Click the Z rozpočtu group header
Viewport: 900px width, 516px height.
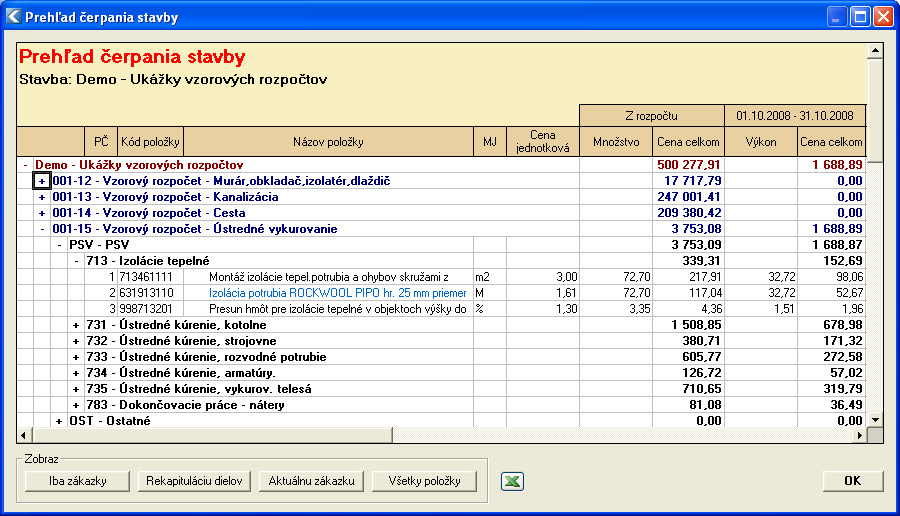[652, 116]
